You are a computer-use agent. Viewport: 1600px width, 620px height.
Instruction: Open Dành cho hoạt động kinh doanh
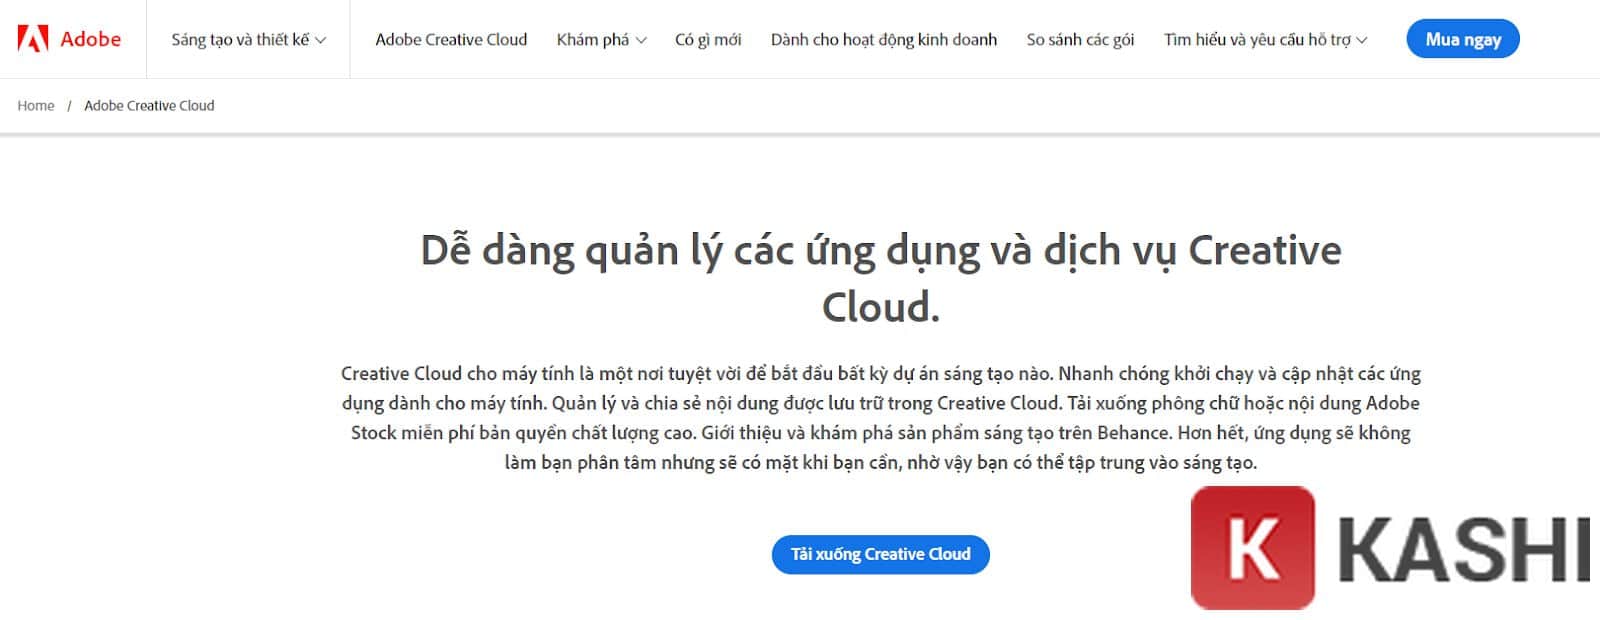[884, 40]
